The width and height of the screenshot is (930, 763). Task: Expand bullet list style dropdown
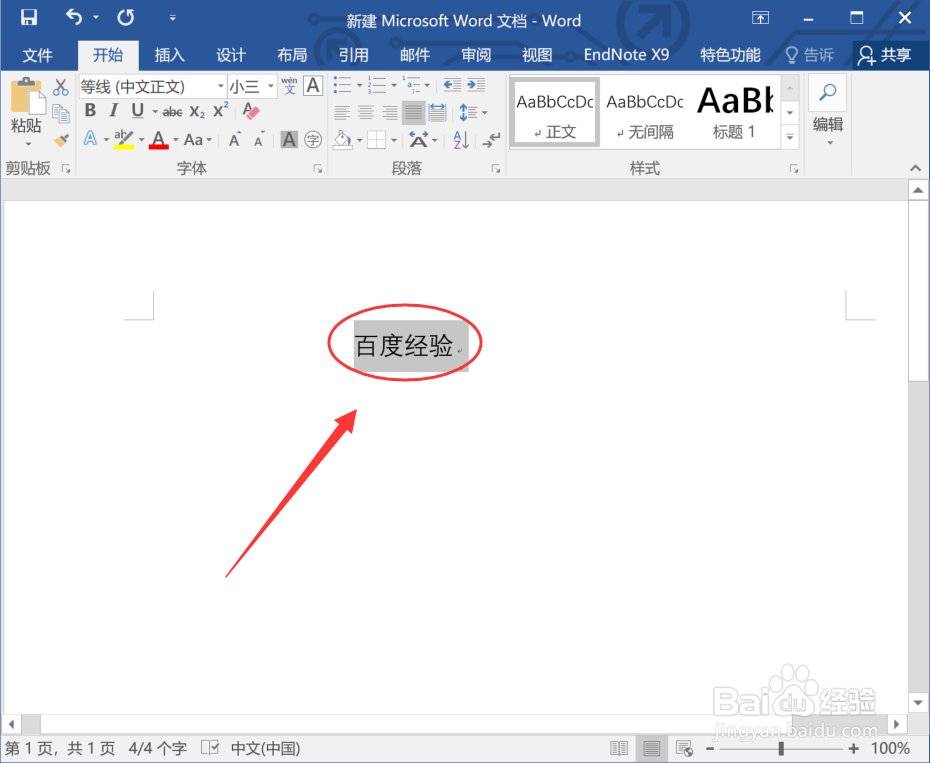click(x=359, y=86)
